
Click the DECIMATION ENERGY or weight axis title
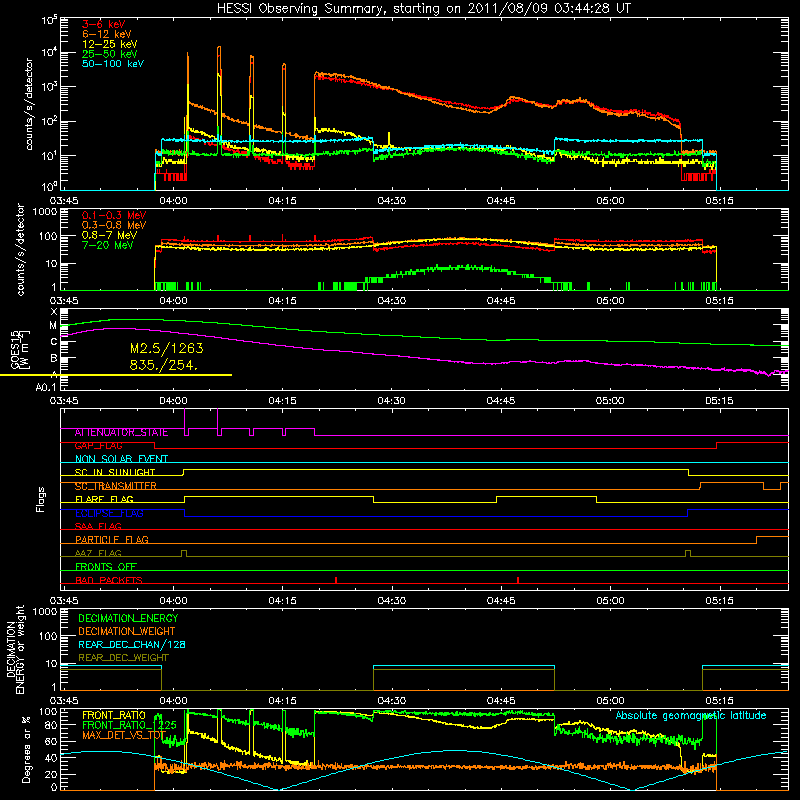(16, 650)
